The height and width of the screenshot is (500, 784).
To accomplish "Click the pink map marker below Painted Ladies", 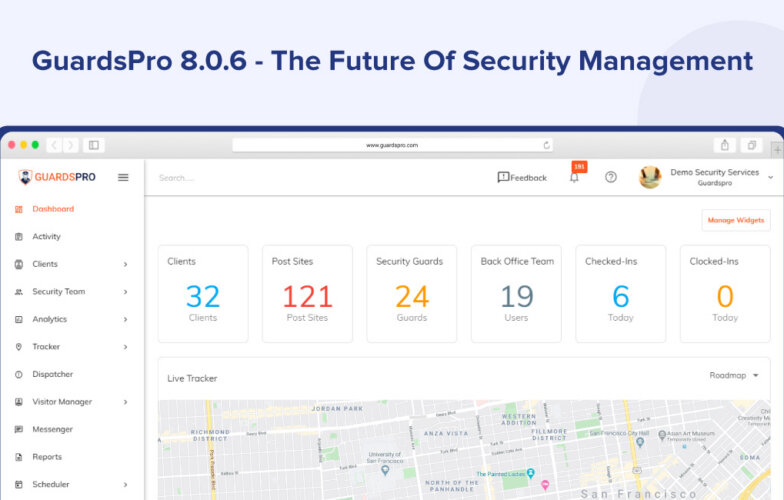I will coord(545,484).
